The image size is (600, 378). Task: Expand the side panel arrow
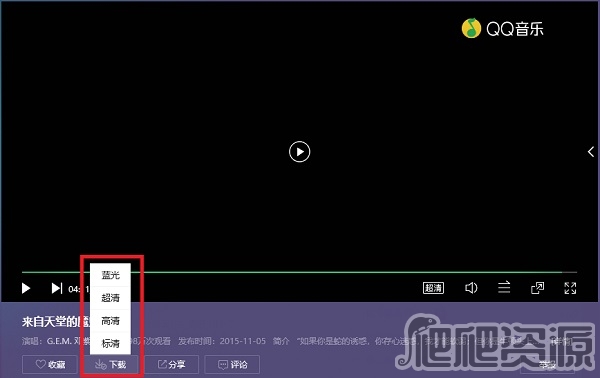tap(591, 152)
